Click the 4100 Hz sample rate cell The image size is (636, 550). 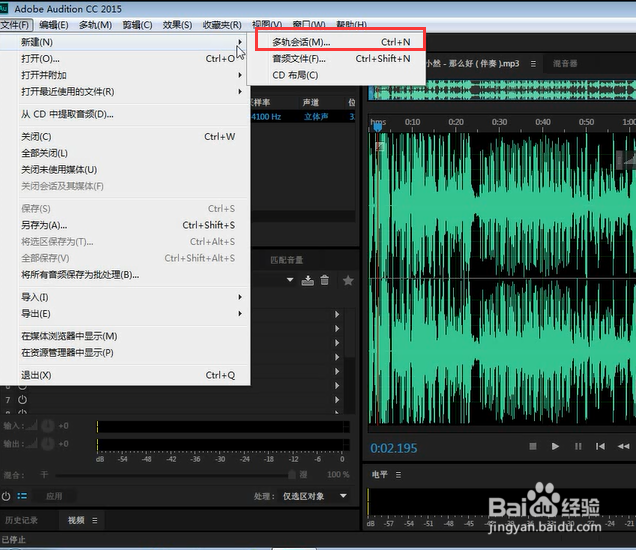click(x=266, y=117)
